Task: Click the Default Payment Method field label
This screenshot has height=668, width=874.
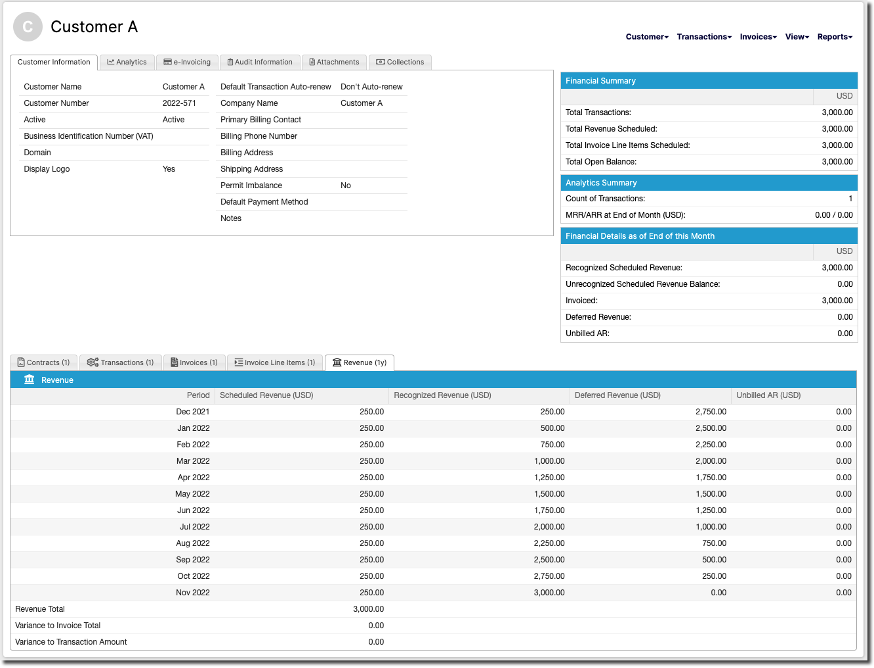Action: [264, 202]
